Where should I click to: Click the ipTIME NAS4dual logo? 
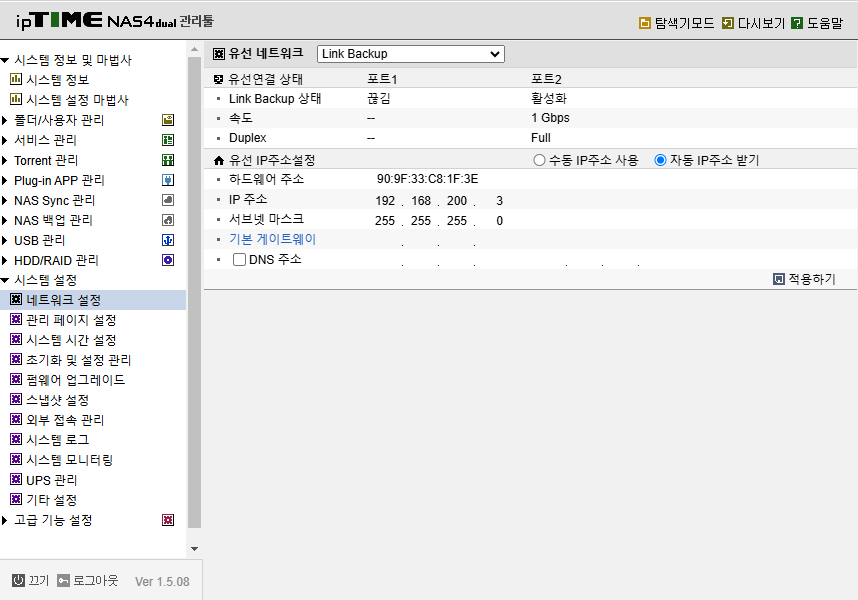(115, 21)
